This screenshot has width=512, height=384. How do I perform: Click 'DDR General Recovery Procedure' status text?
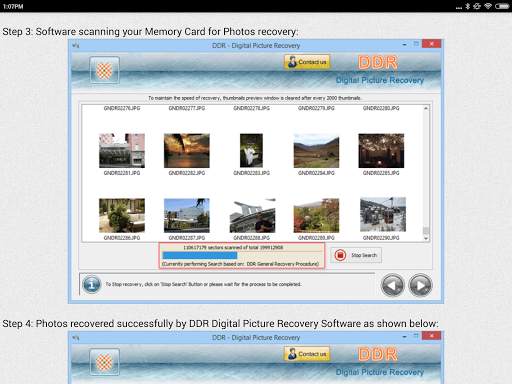[283, 264]
